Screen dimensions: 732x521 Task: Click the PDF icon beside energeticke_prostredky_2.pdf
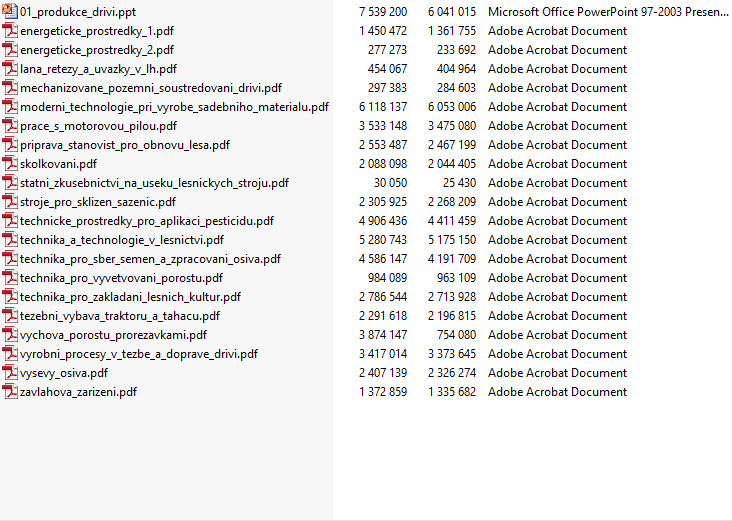[10, 49]
